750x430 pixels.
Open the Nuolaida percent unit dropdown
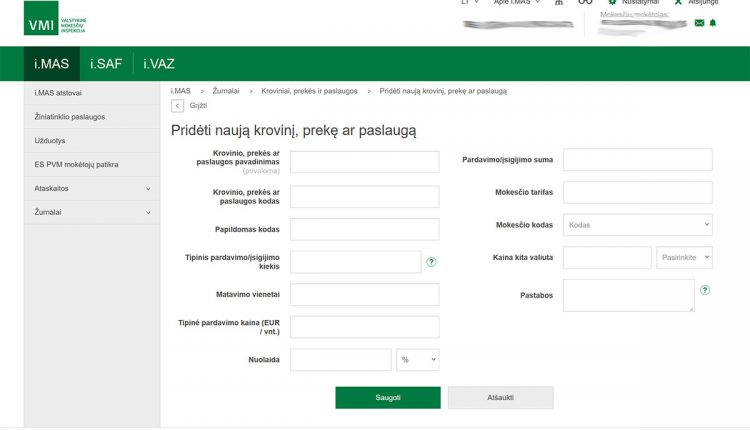tap(418, 360)
